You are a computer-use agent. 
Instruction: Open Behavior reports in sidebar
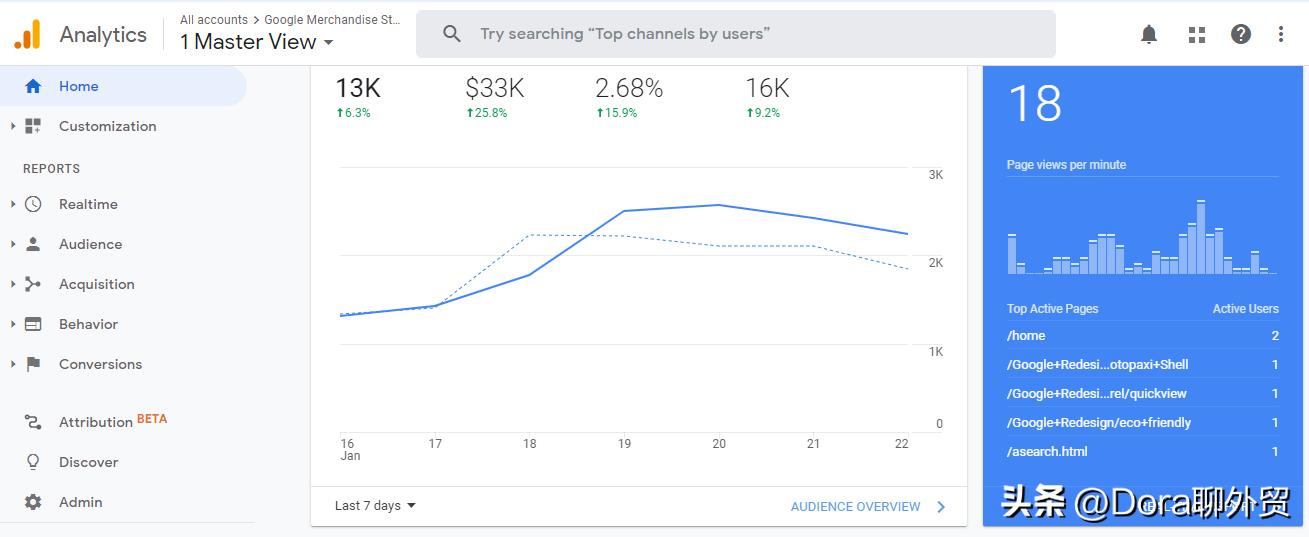88,324
